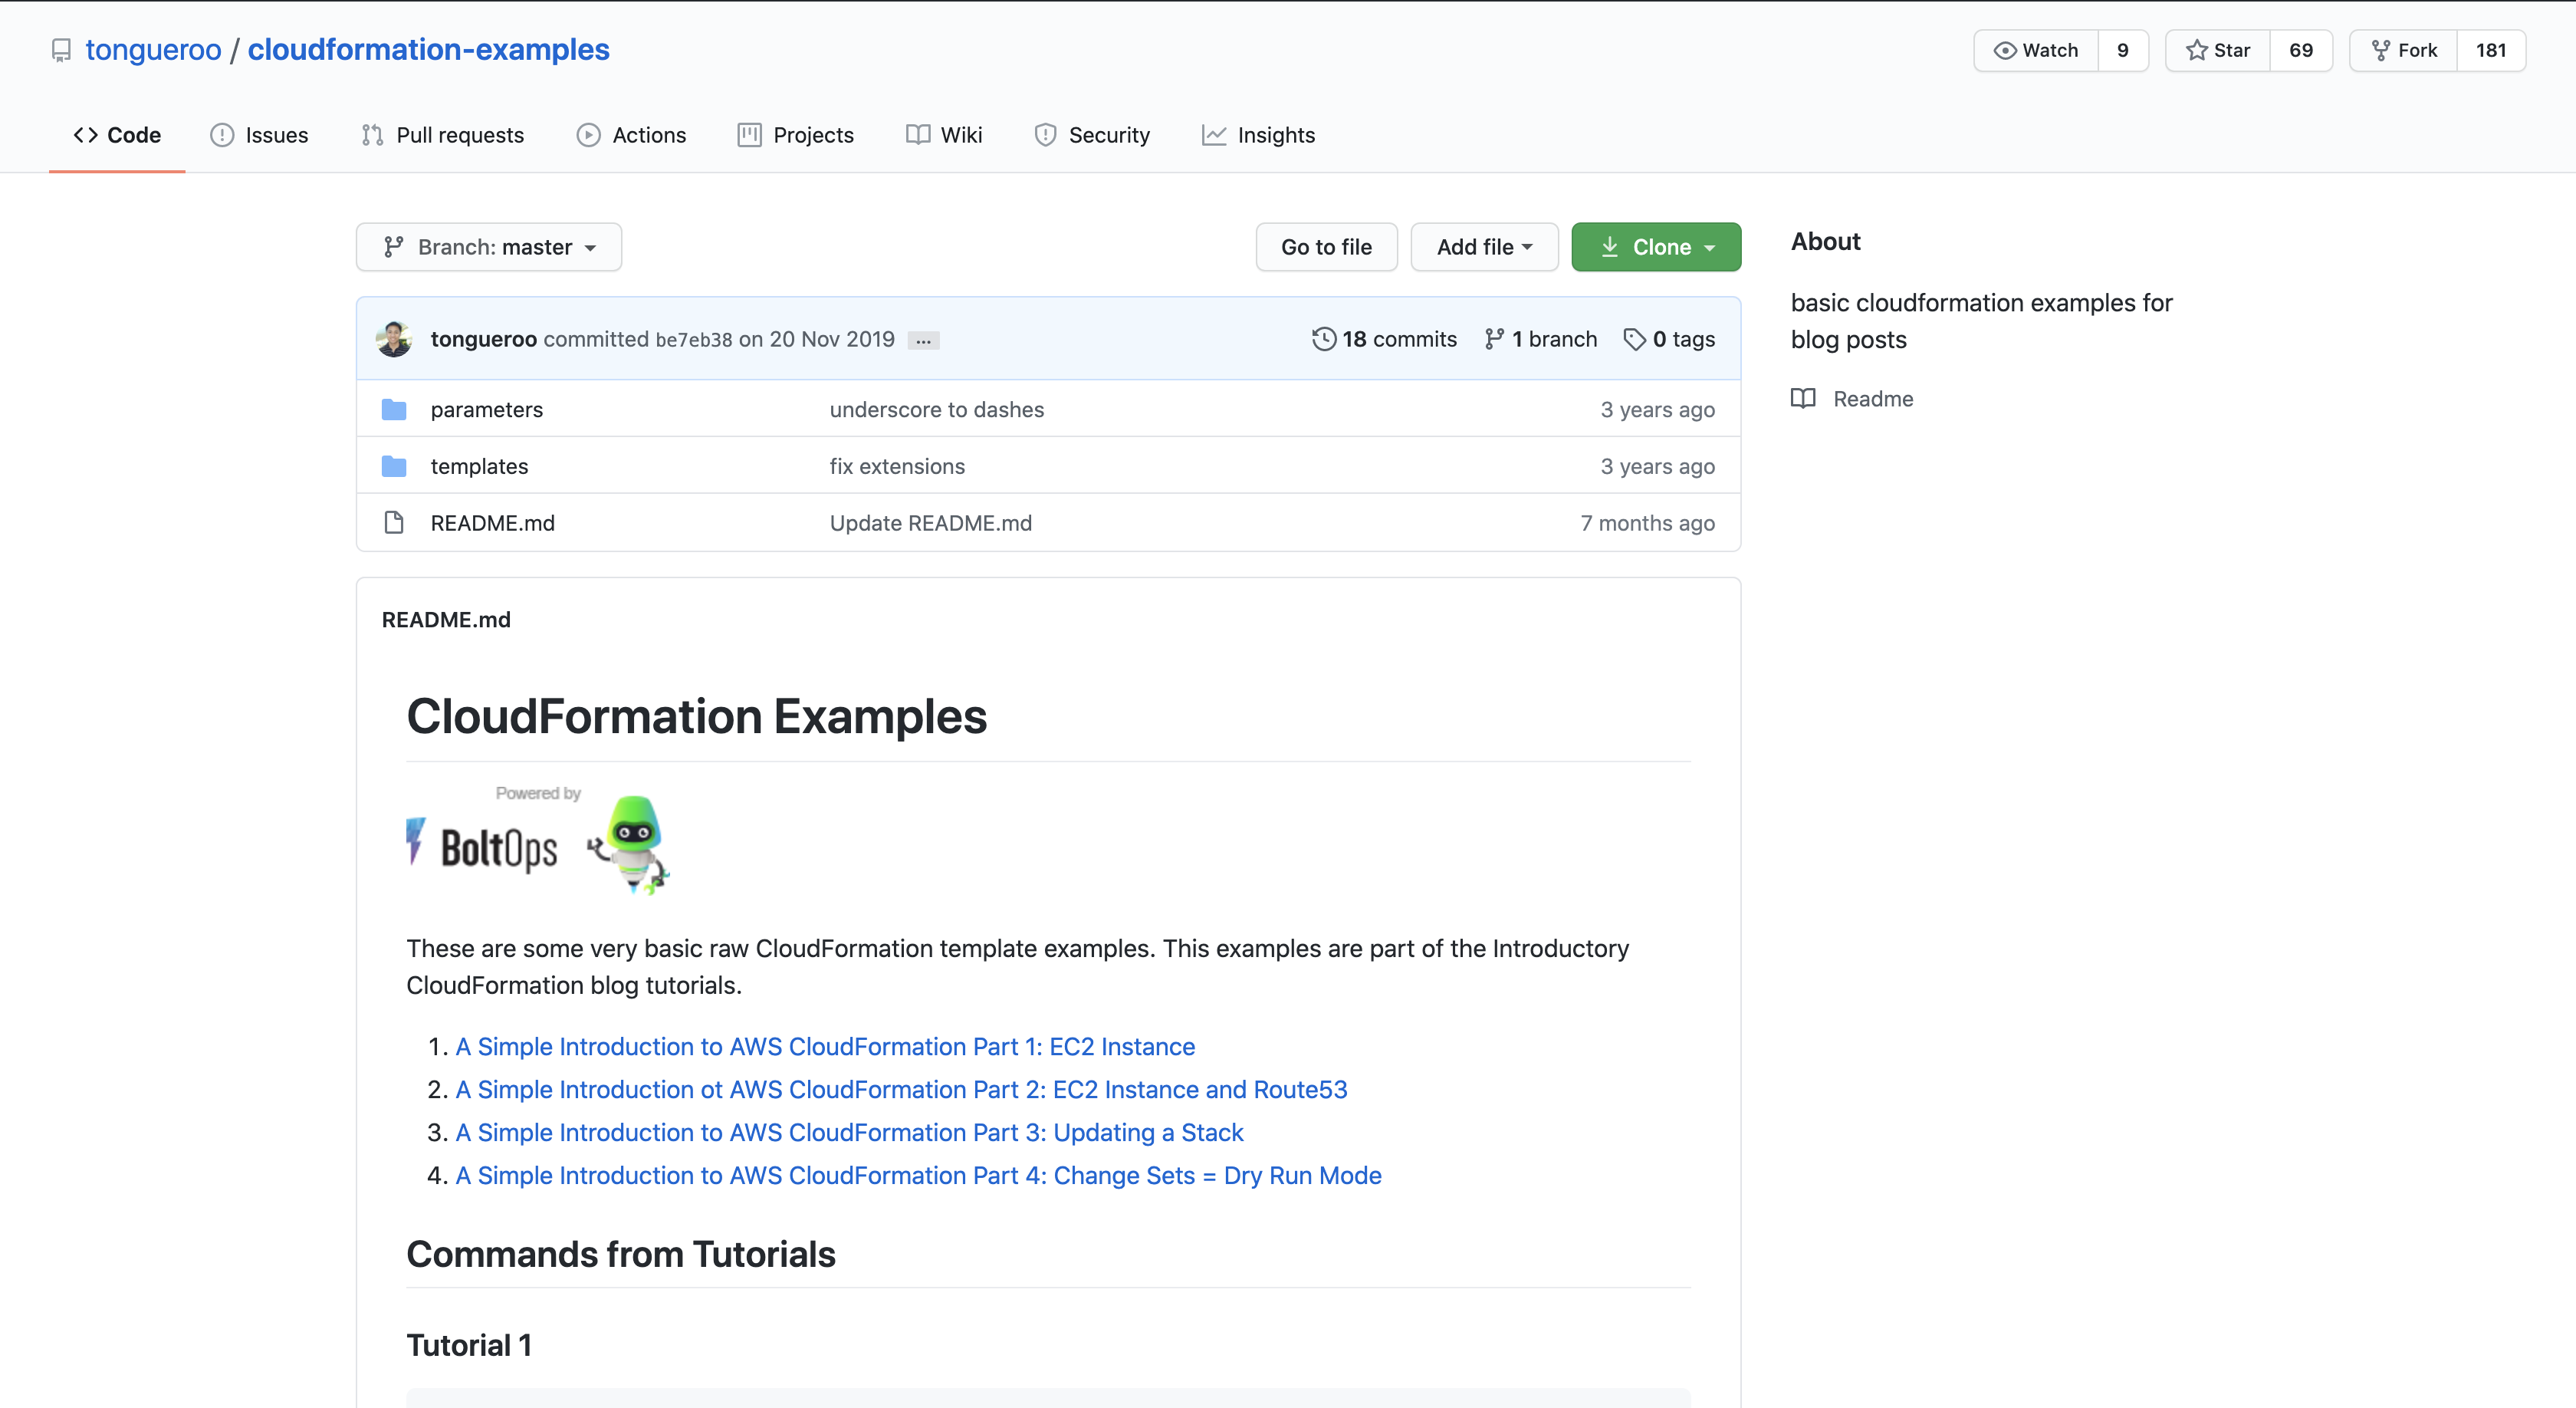Viewport: 2576px width, 1408px height.
Task: Click the templates folder icon
Action: point(394,466)
